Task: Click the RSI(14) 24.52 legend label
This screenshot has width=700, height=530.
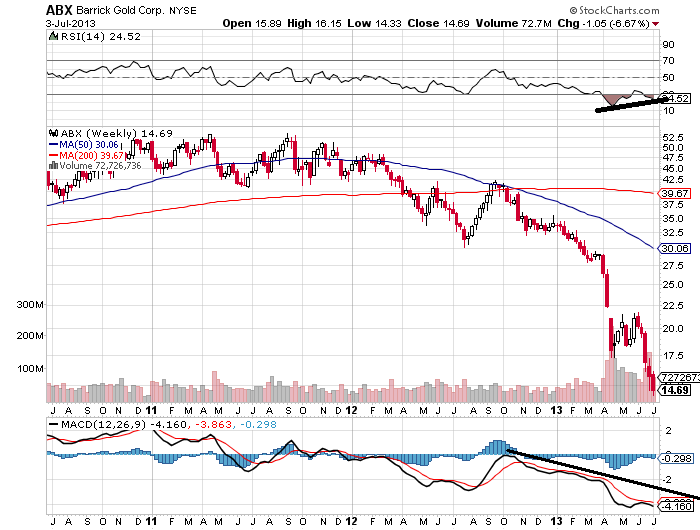Action: [x=100, y=37]
